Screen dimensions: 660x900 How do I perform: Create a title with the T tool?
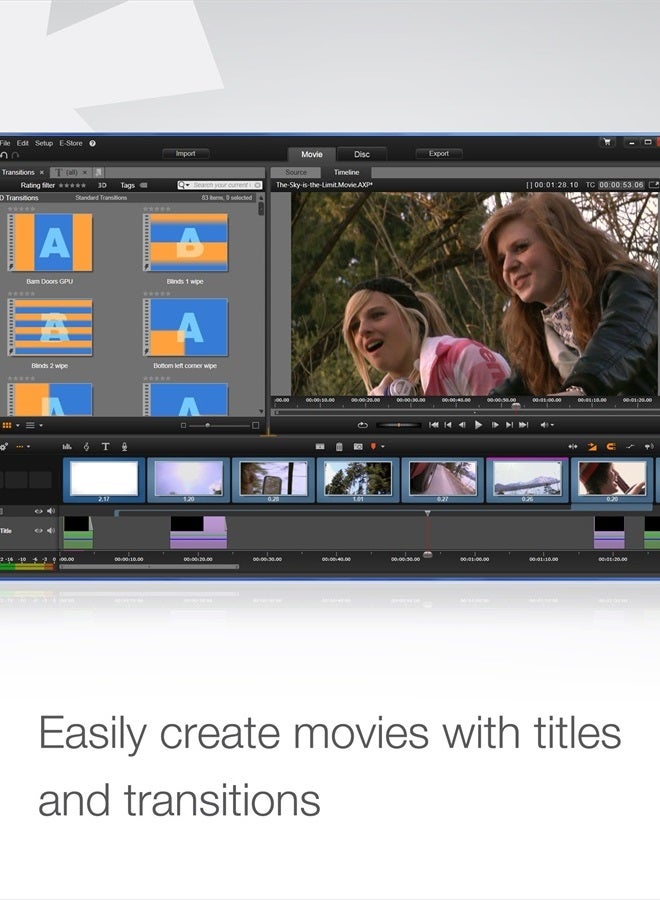105,447
